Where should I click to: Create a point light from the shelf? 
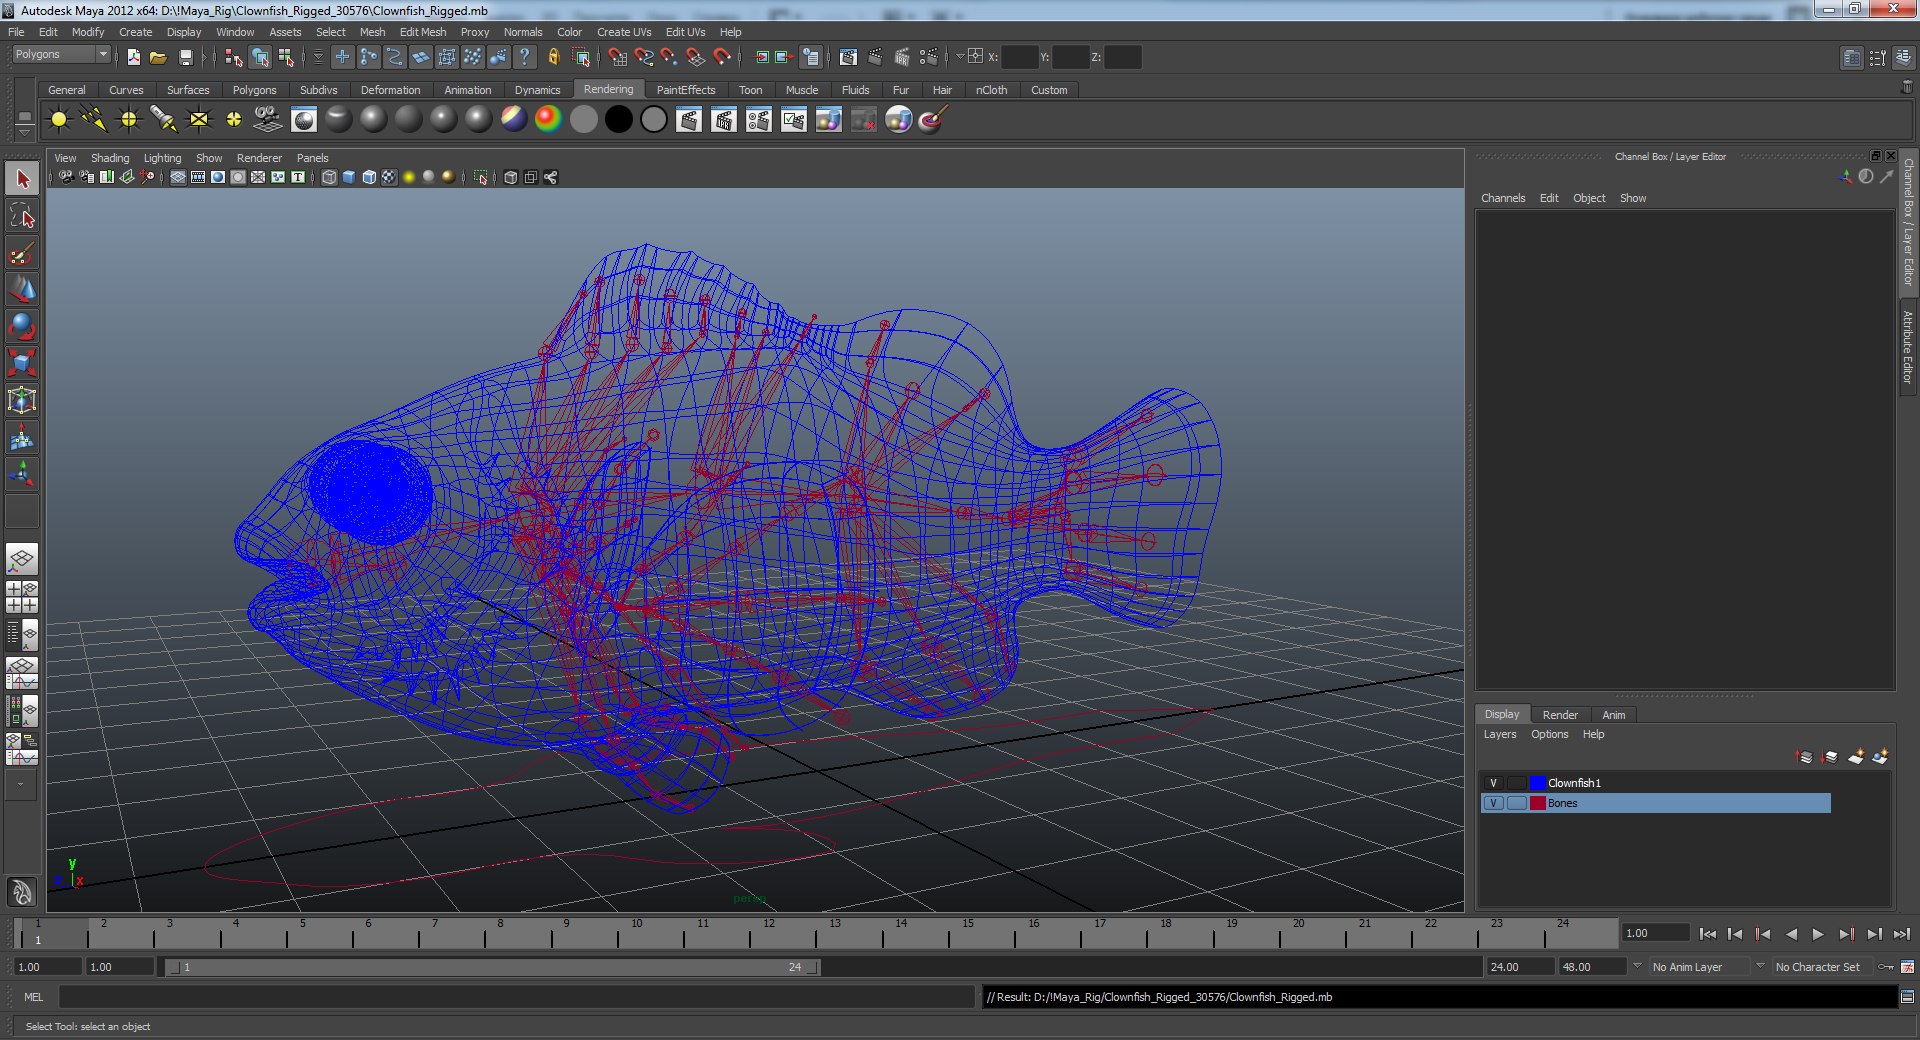pos(129,120)
